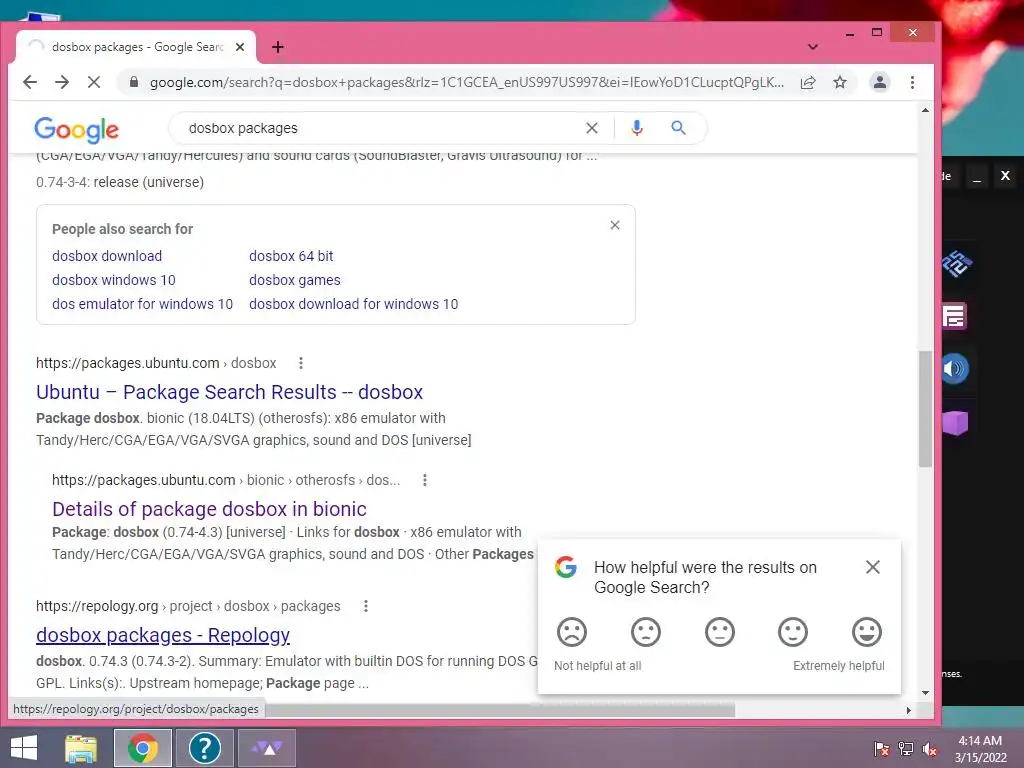
Task: Open a new tab with the plus button
Action: (x=278, y=47)
